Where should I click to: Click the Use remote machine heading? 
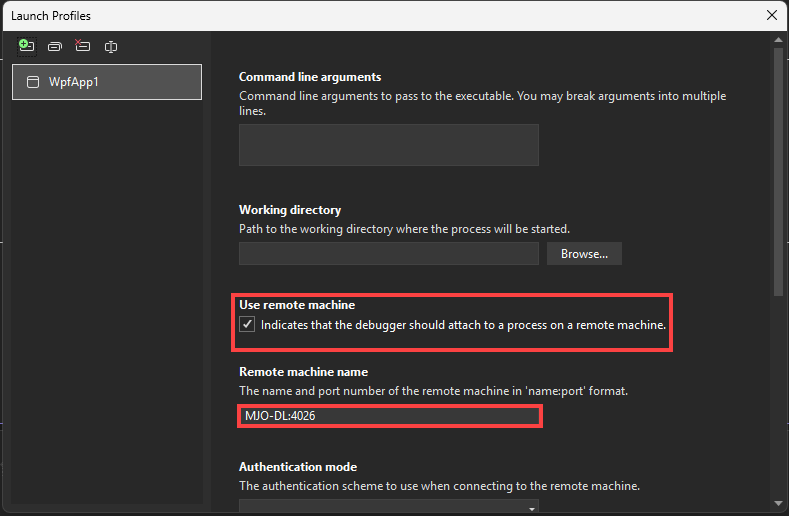click(x=297, y=305)
